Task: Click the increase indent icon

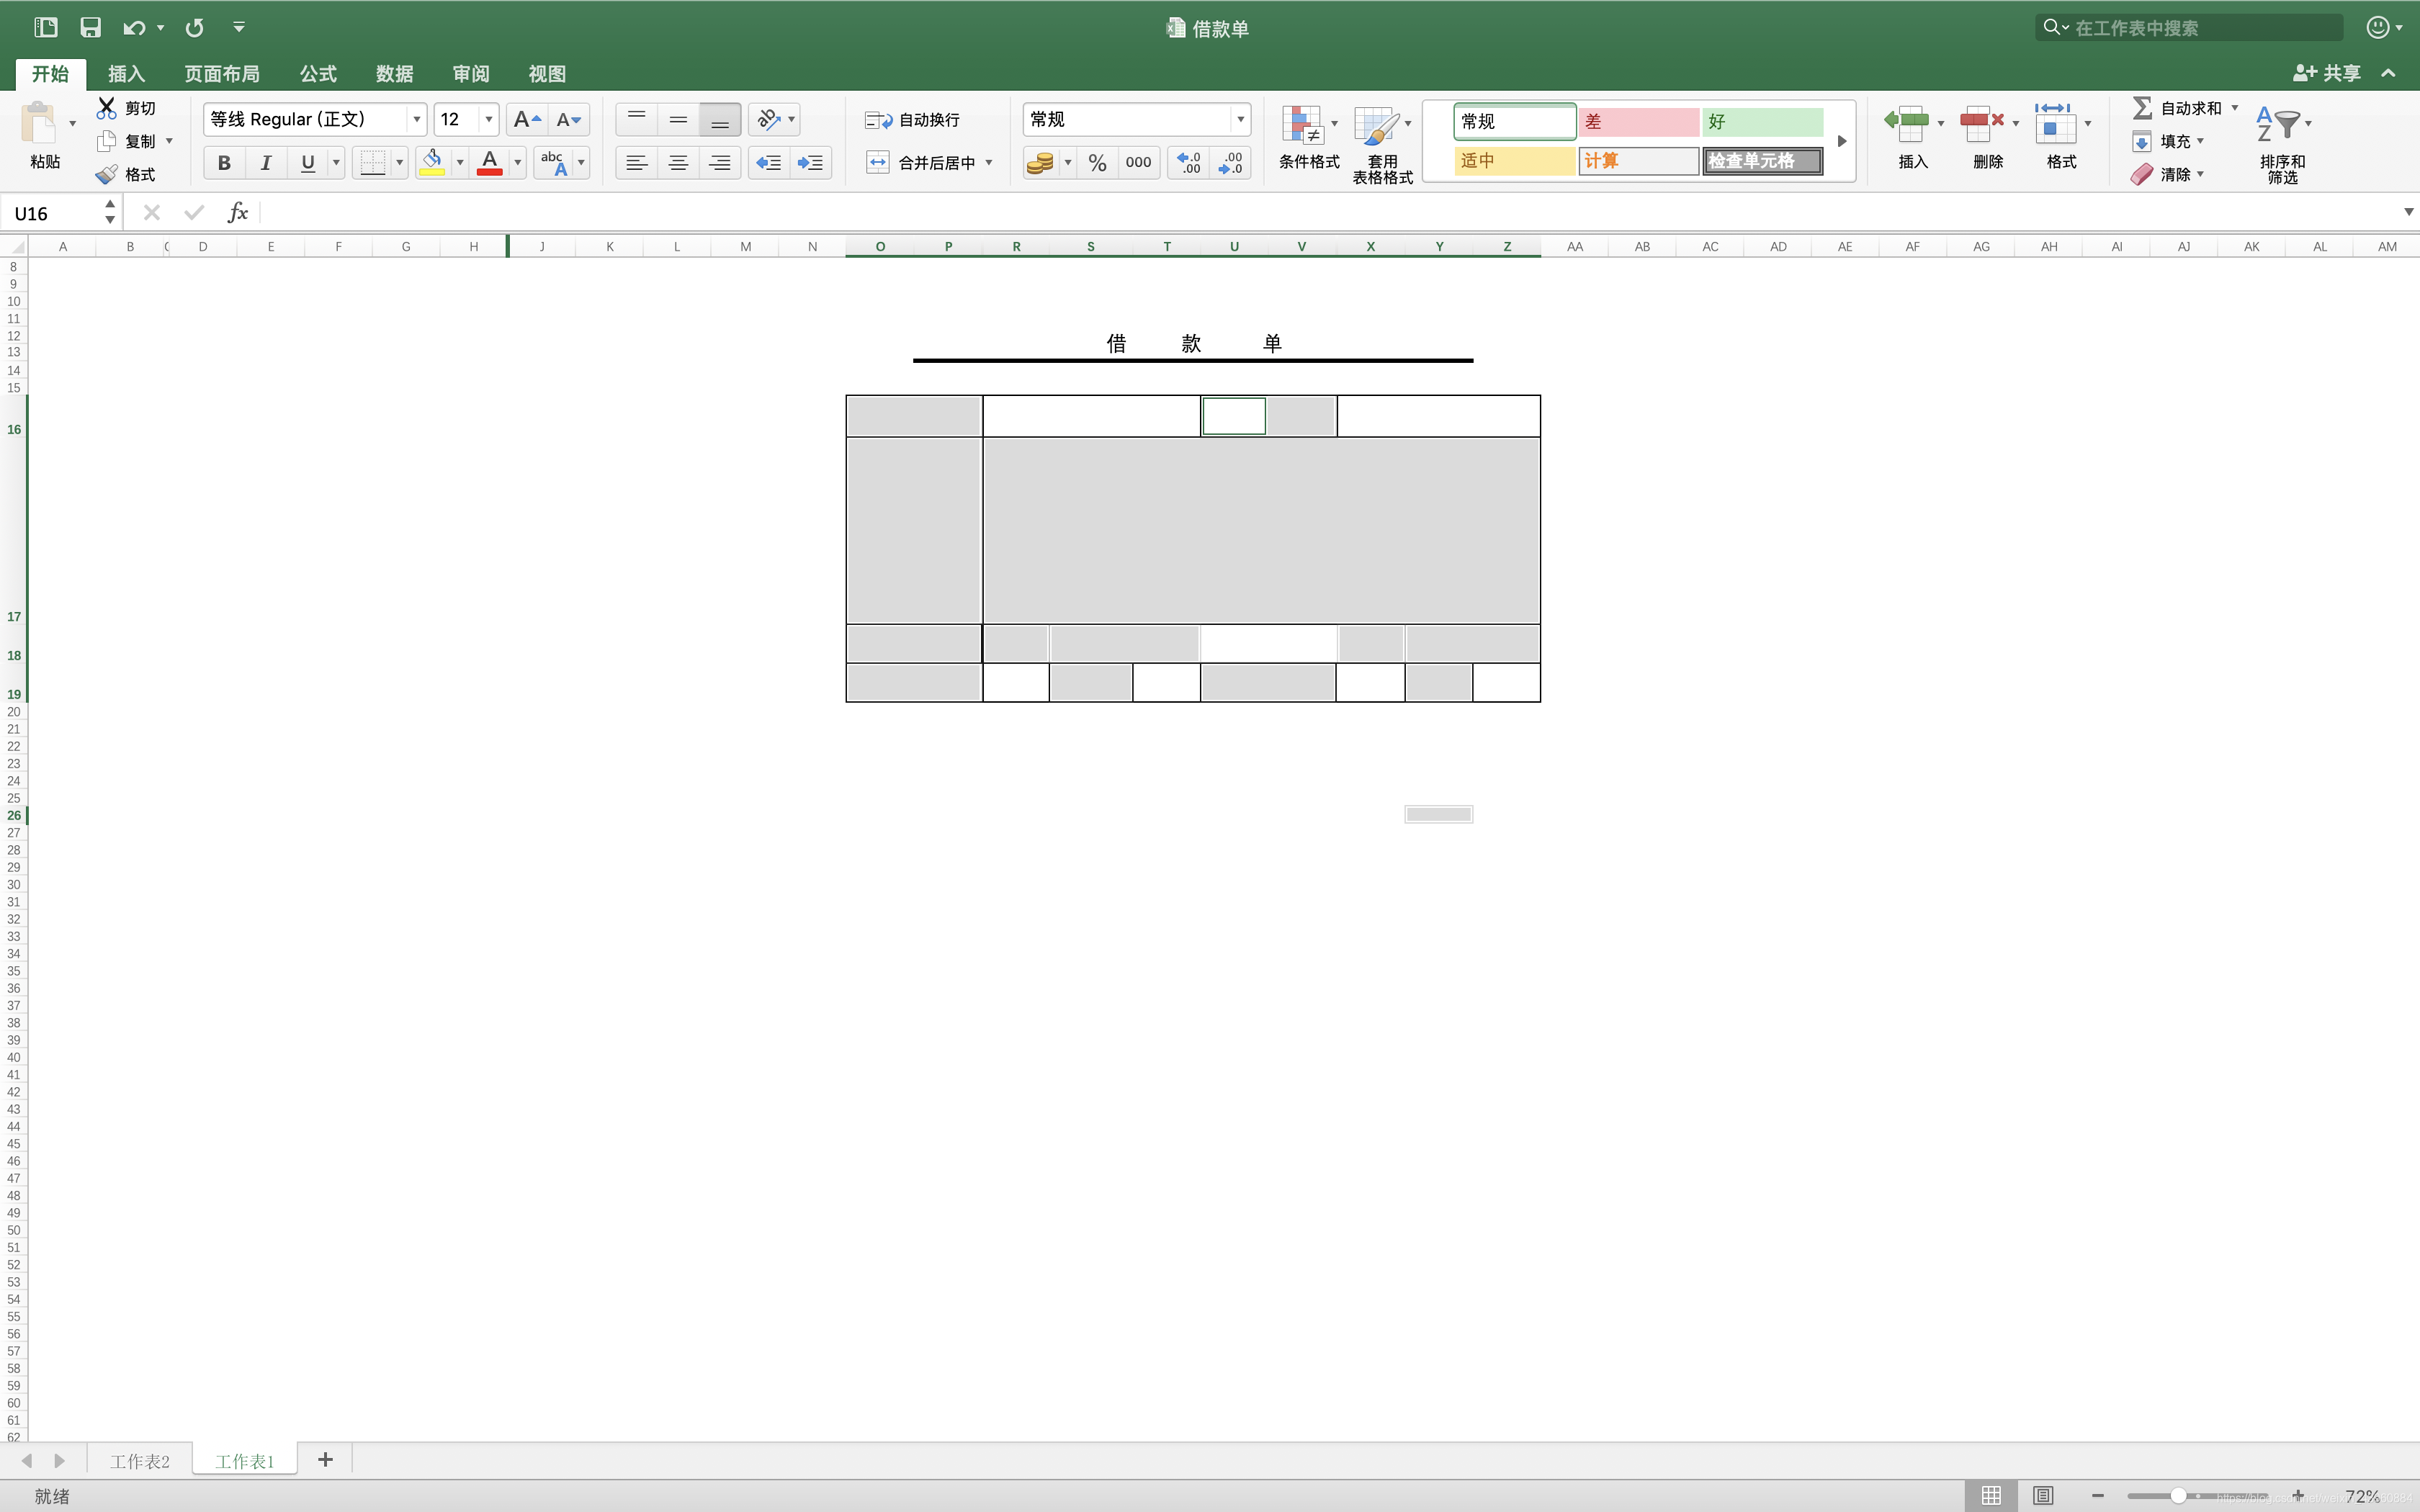Action: click(810, 162)
